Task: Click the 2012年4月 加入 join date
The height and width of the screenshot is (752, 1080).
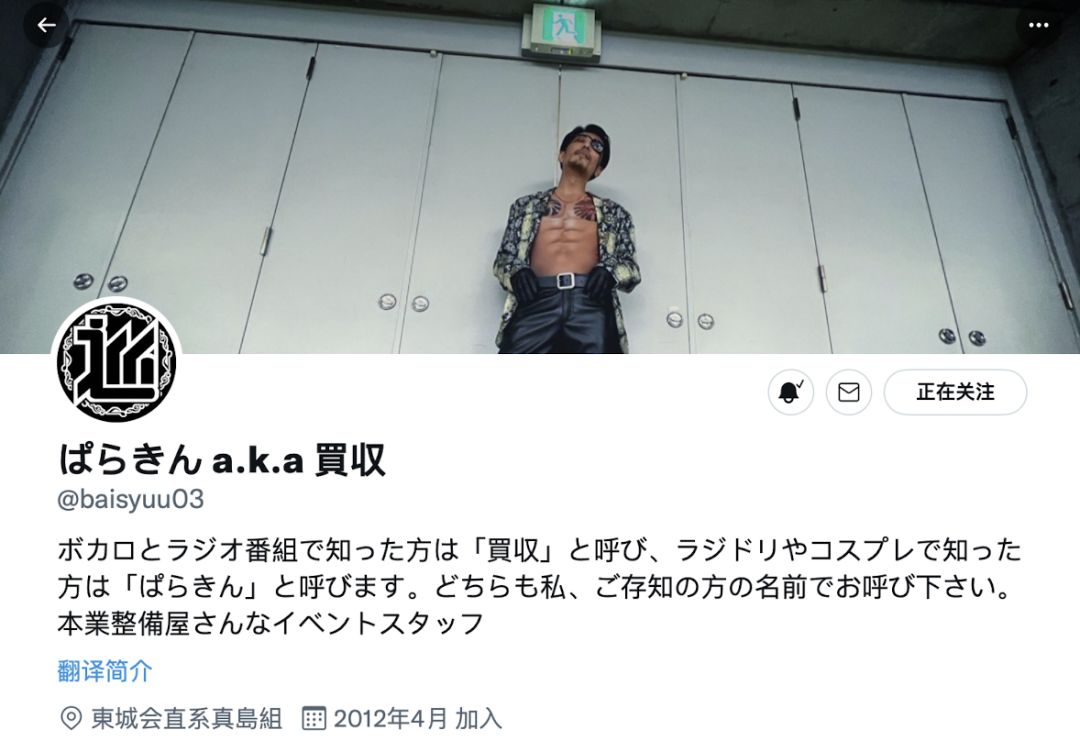Action: click(x=417, y=718)
